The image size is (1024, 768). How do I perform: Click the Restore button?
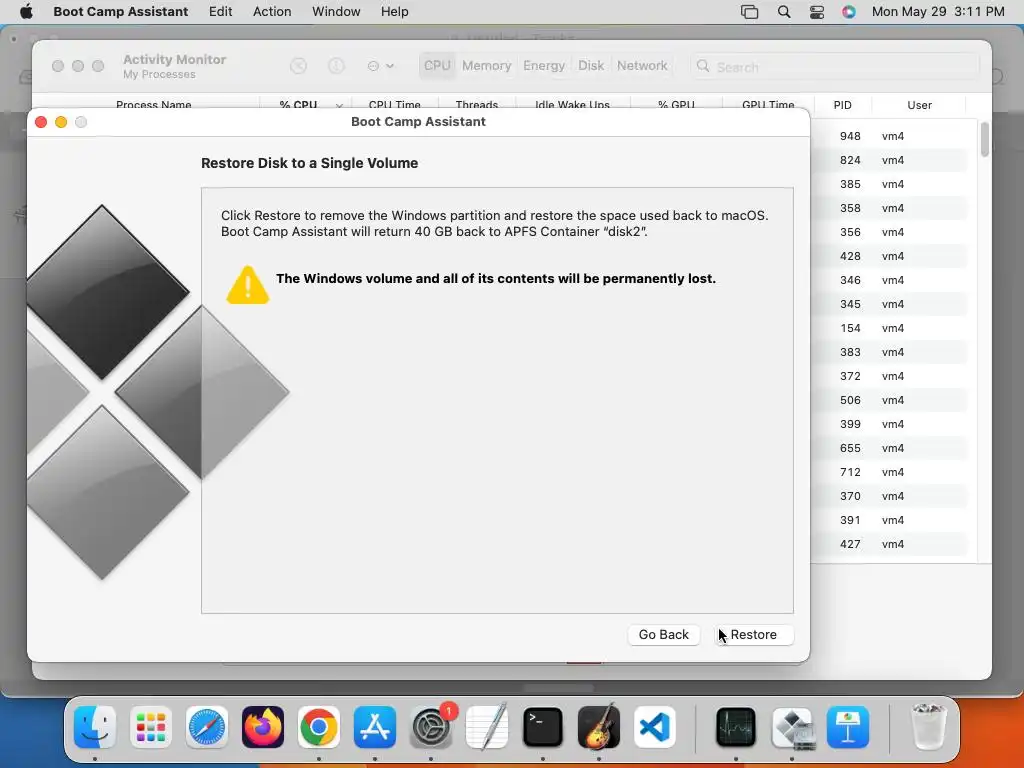(753, 635)
